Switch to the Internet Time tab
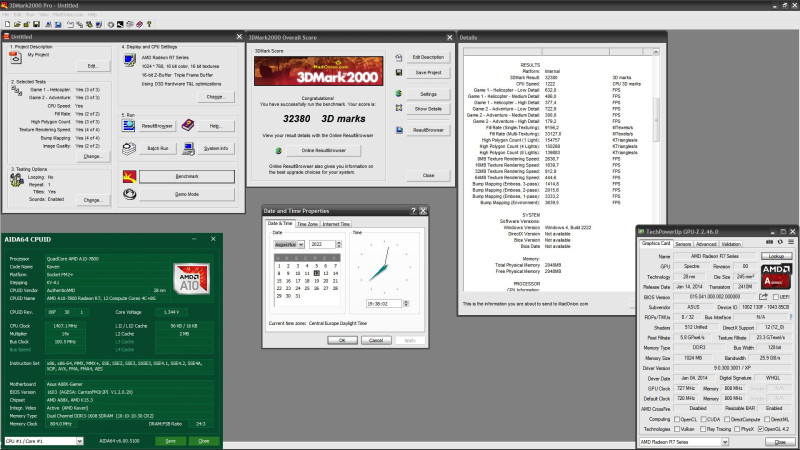The height and width of the screenshot is (450, 800). pyautogui.click(x=336, y=224)
